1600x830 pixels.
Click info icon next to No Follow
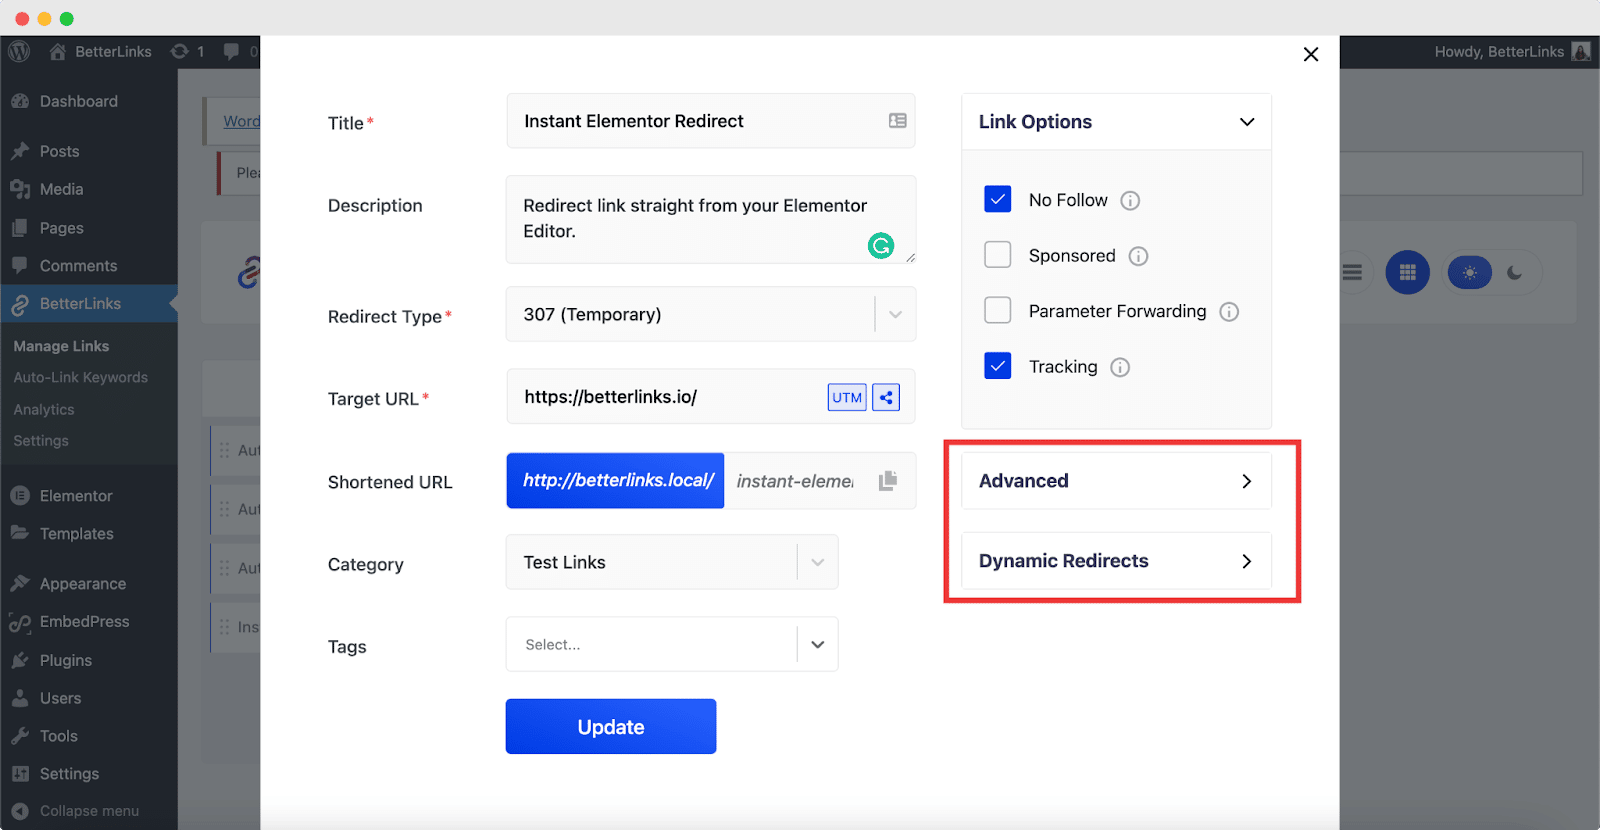(1130, 201)
